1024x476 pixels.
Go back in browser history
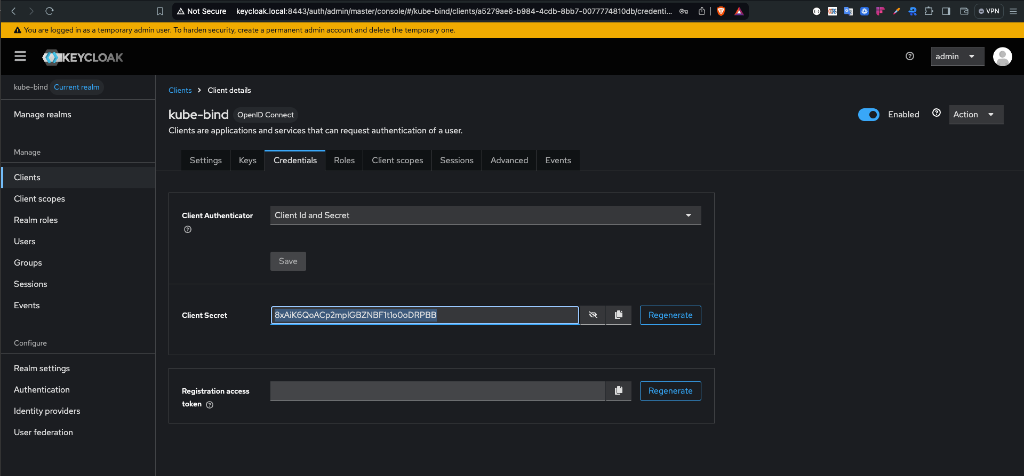tap(14, 11)
